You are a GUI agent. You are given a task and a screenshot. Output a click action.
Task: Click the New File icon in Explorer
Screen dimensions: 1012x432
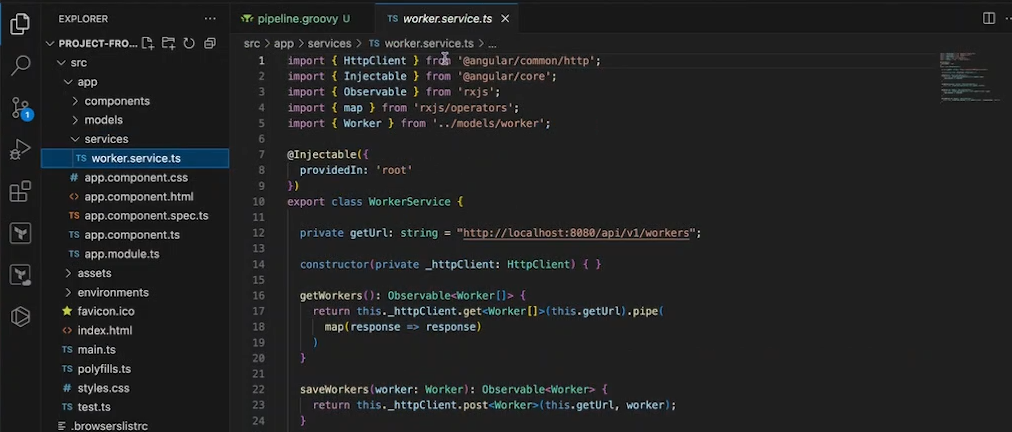click(x=148, y=43)
